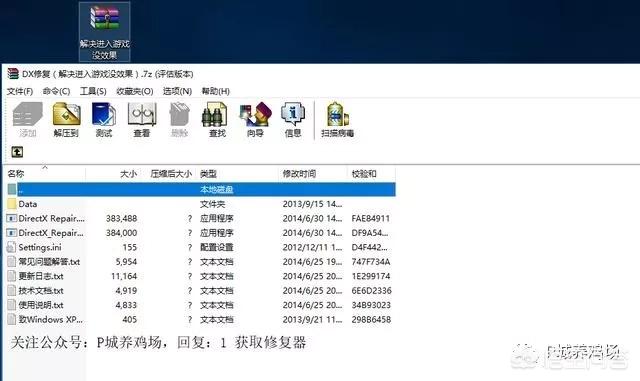
Task: Show archive Info (信息) icon
Action: coord(293,119)
